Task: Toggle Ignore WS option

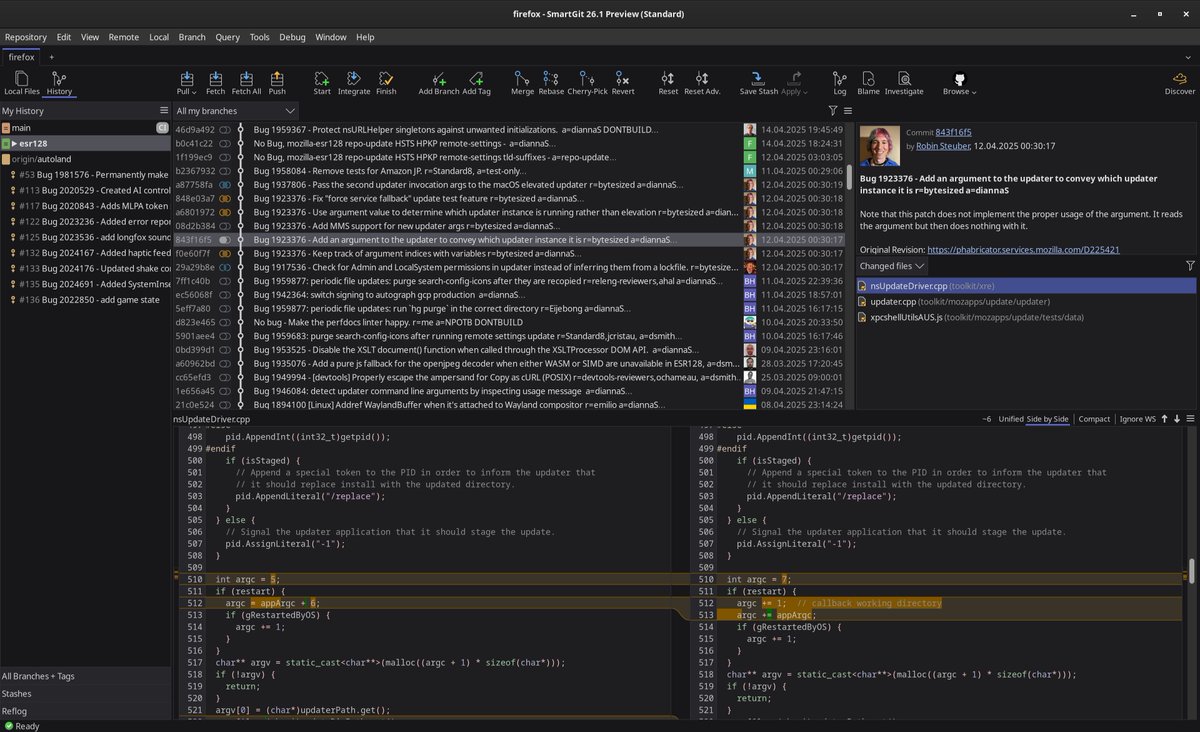Action: [x=1136, y=419]
